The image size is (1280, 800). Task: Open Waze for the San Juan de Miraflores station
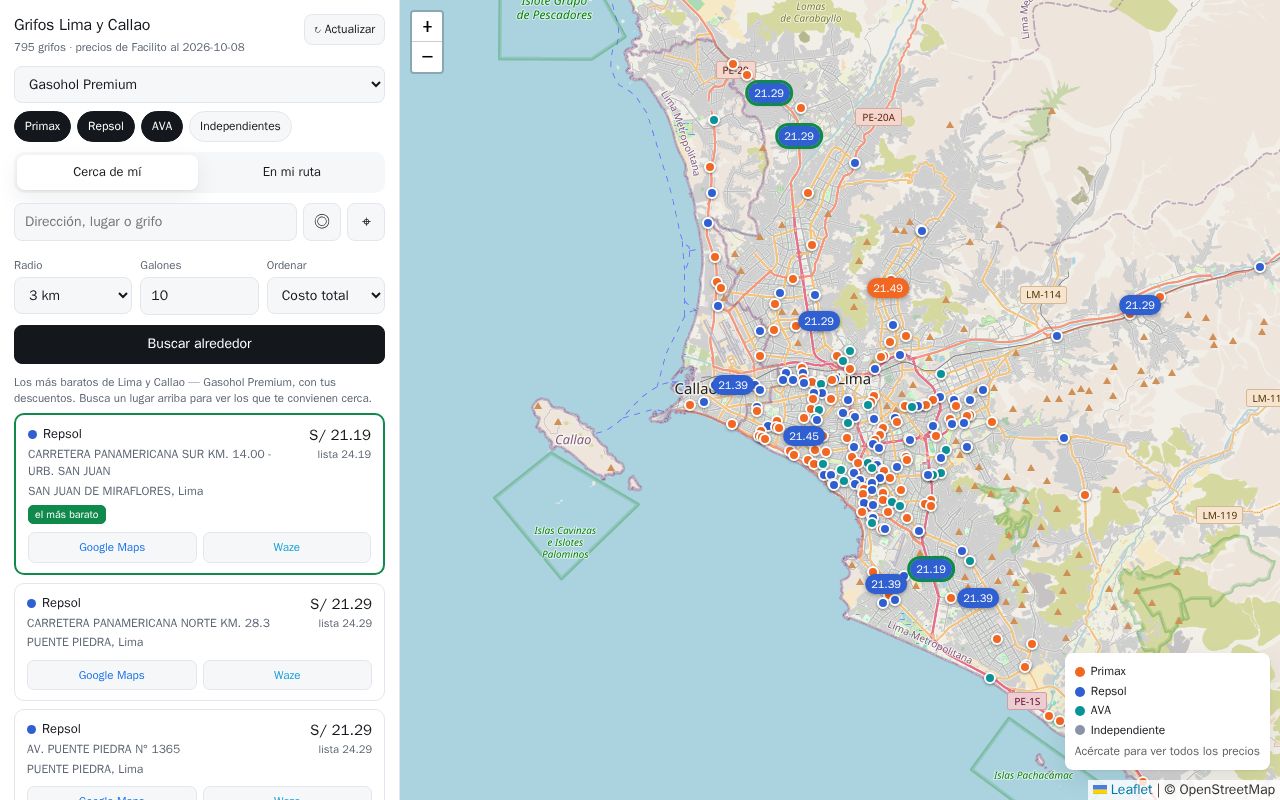point(287,547)
